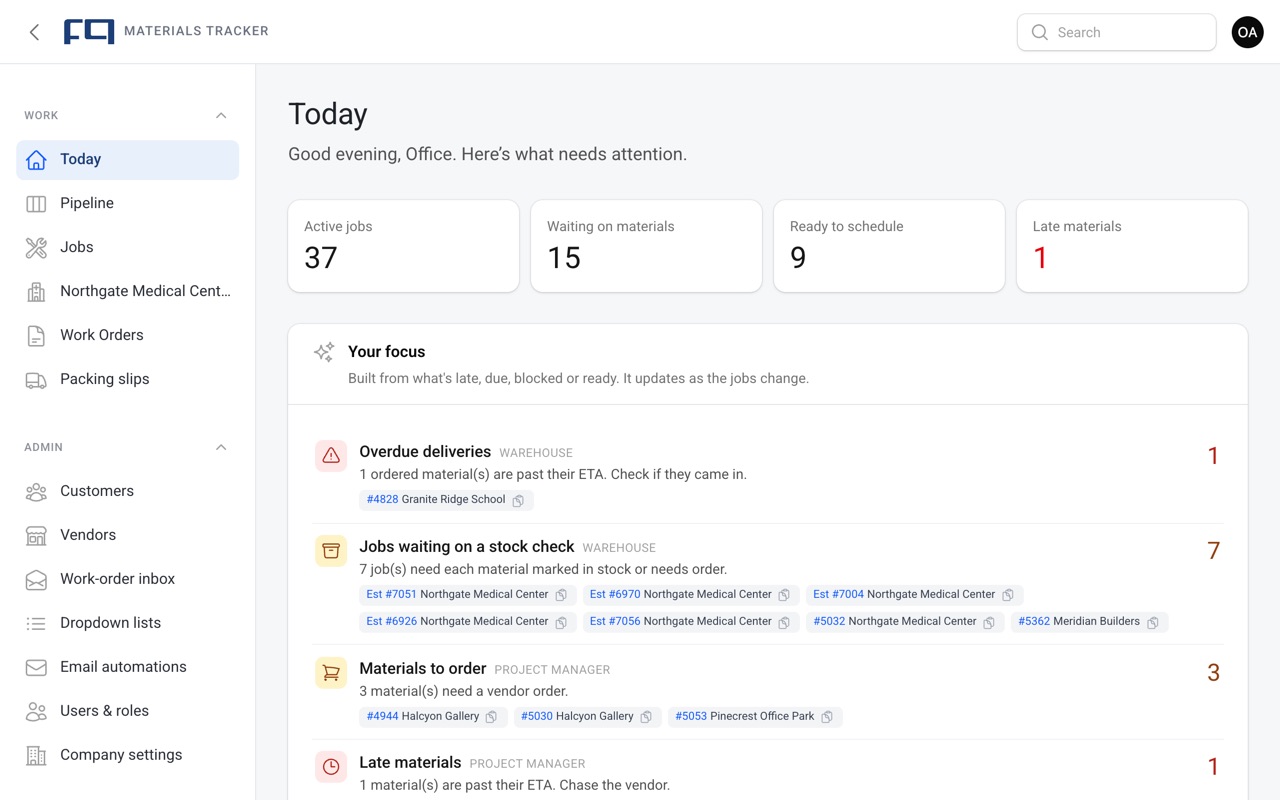Screen dimensions: 1280x800
Task: Click the Materials to order heading
Action: 423,669
